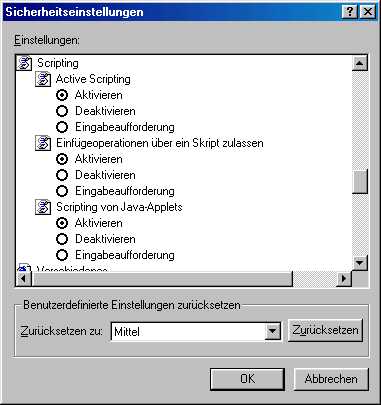The image size is (381, 405).
Task: Click the horizontal scrollbar right arrow
Action: 344,278
